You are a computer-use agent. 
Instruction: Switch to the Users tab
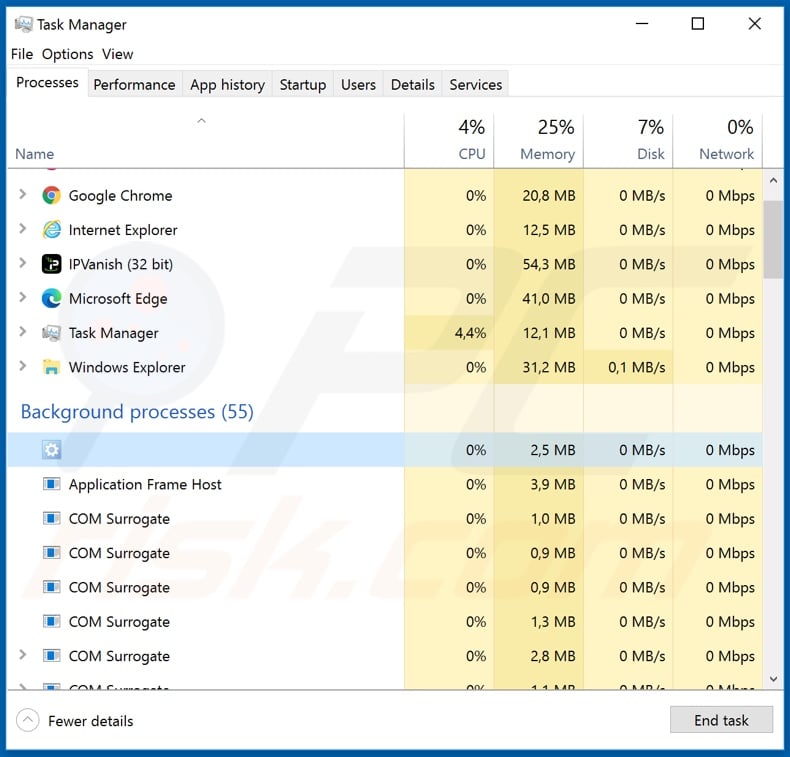click(358, 85)
